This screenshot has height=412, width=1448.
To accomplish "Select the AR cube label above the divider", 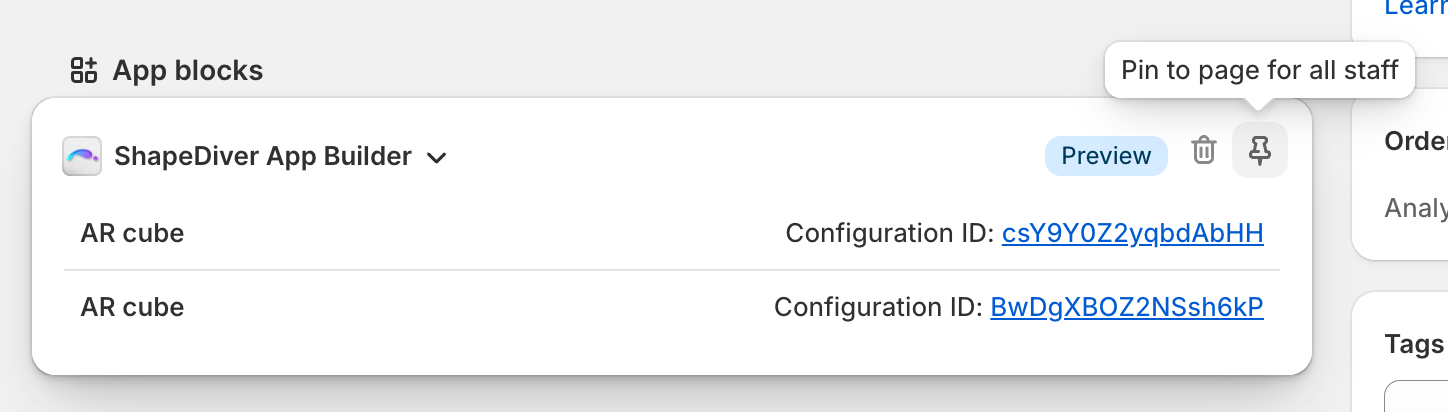I will pyautogui.click(x=132, y=233).
